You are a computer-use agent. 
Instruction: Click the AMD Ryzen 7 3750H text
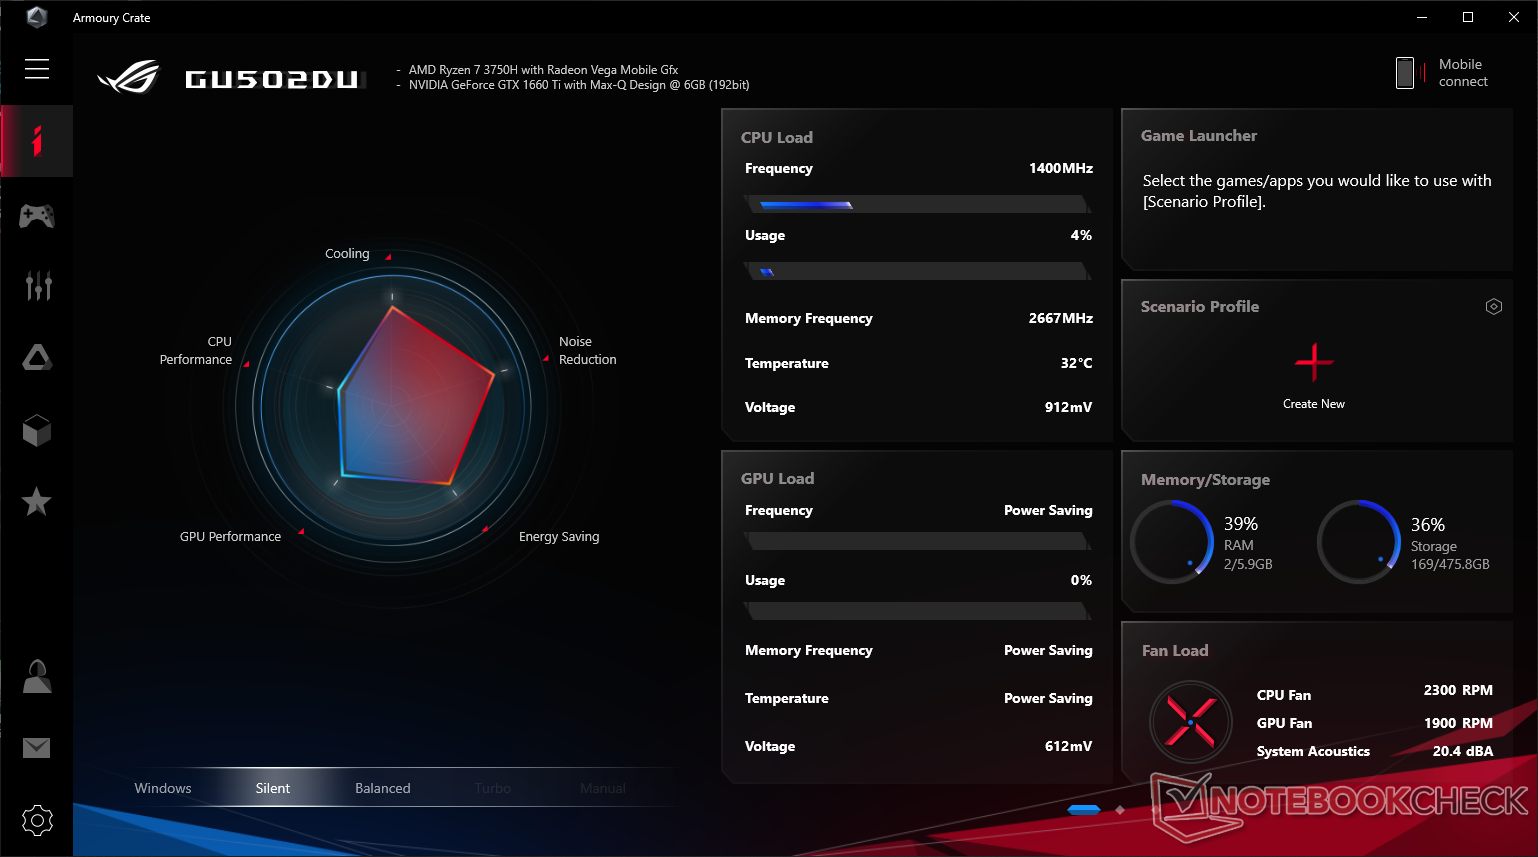(x=543, y=70)
